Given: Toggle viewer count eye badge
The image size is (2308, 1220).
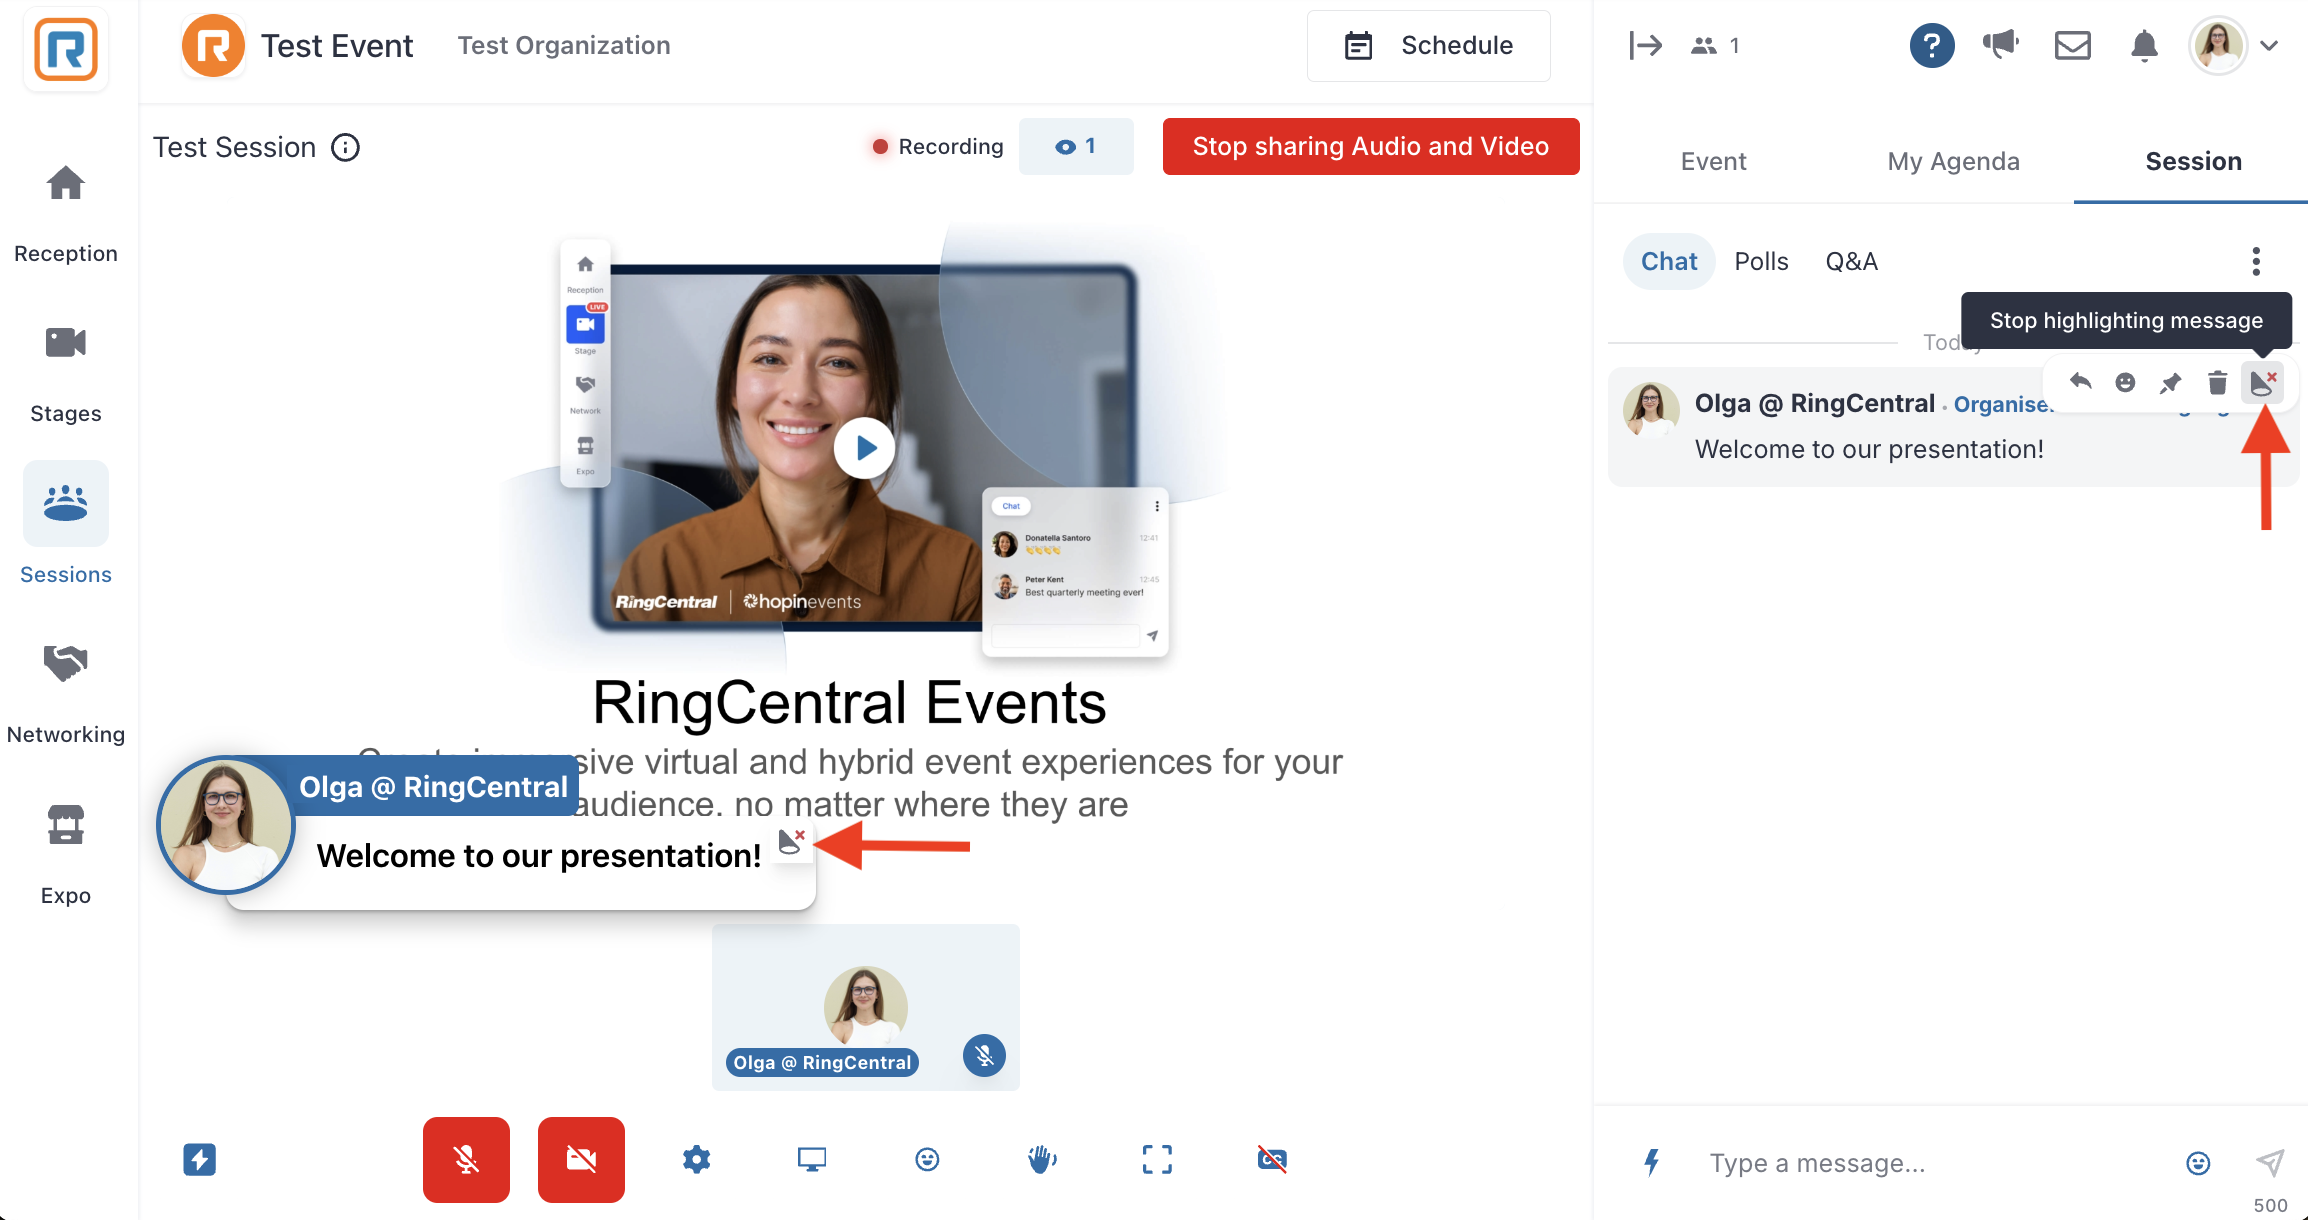Looking at the screenshot, I should pos(1076,147).
